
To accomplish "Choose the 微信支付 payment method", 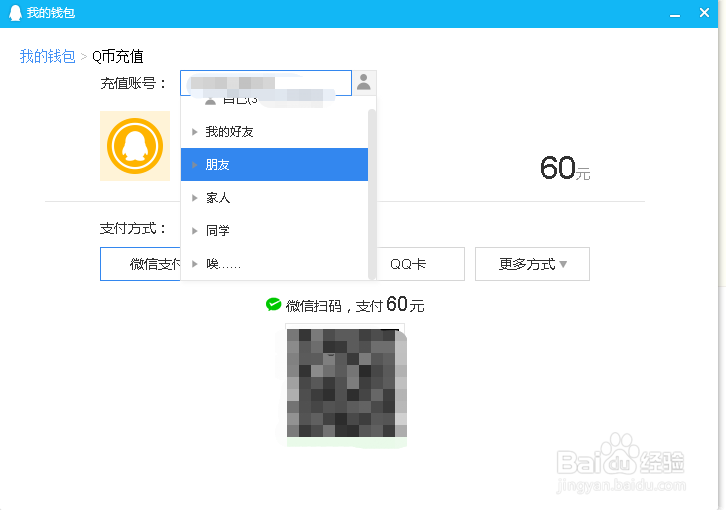I will pos(140,264).
